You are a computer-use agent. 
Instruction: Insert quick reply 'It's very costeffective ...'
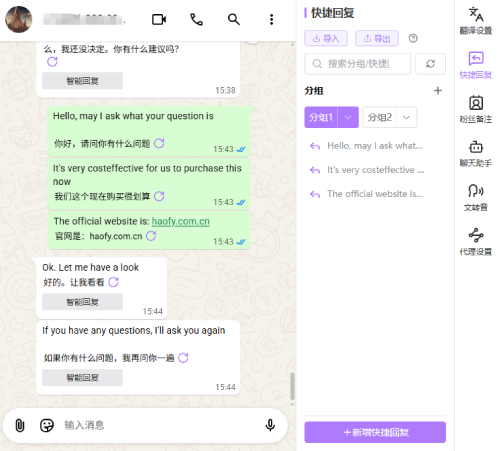tap(367, 170)
